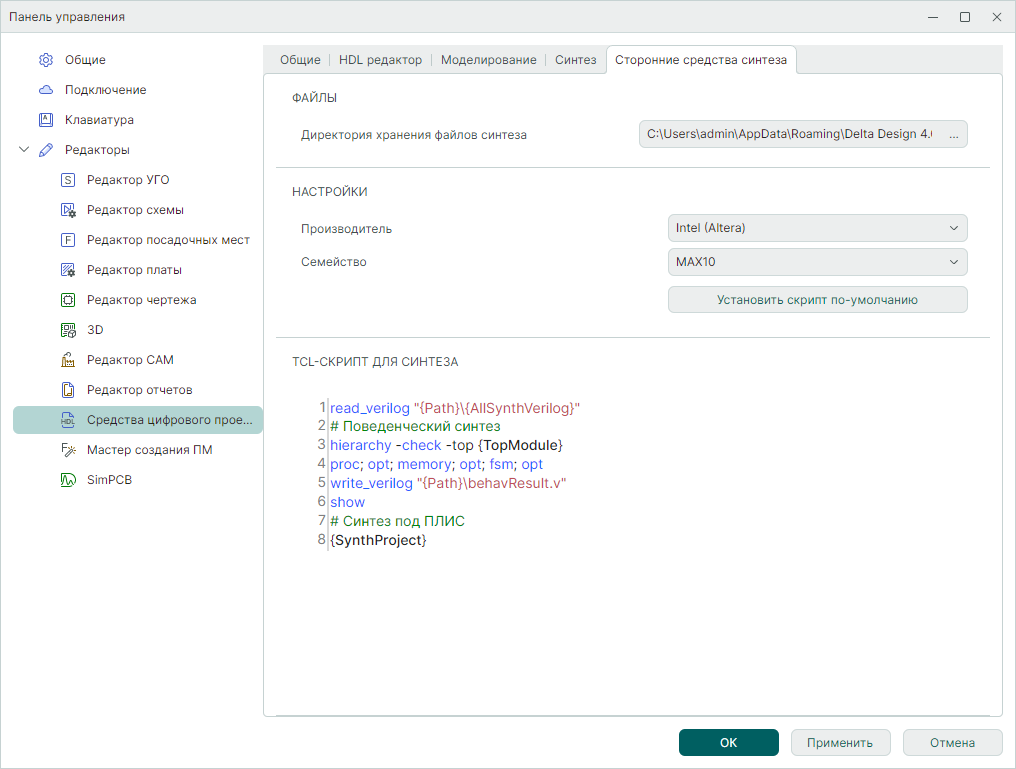The width and height of the screenshot is (1016, 769).
Task: Click the keyboard icon for Клавиатура
Action: [x=46, y=120]
